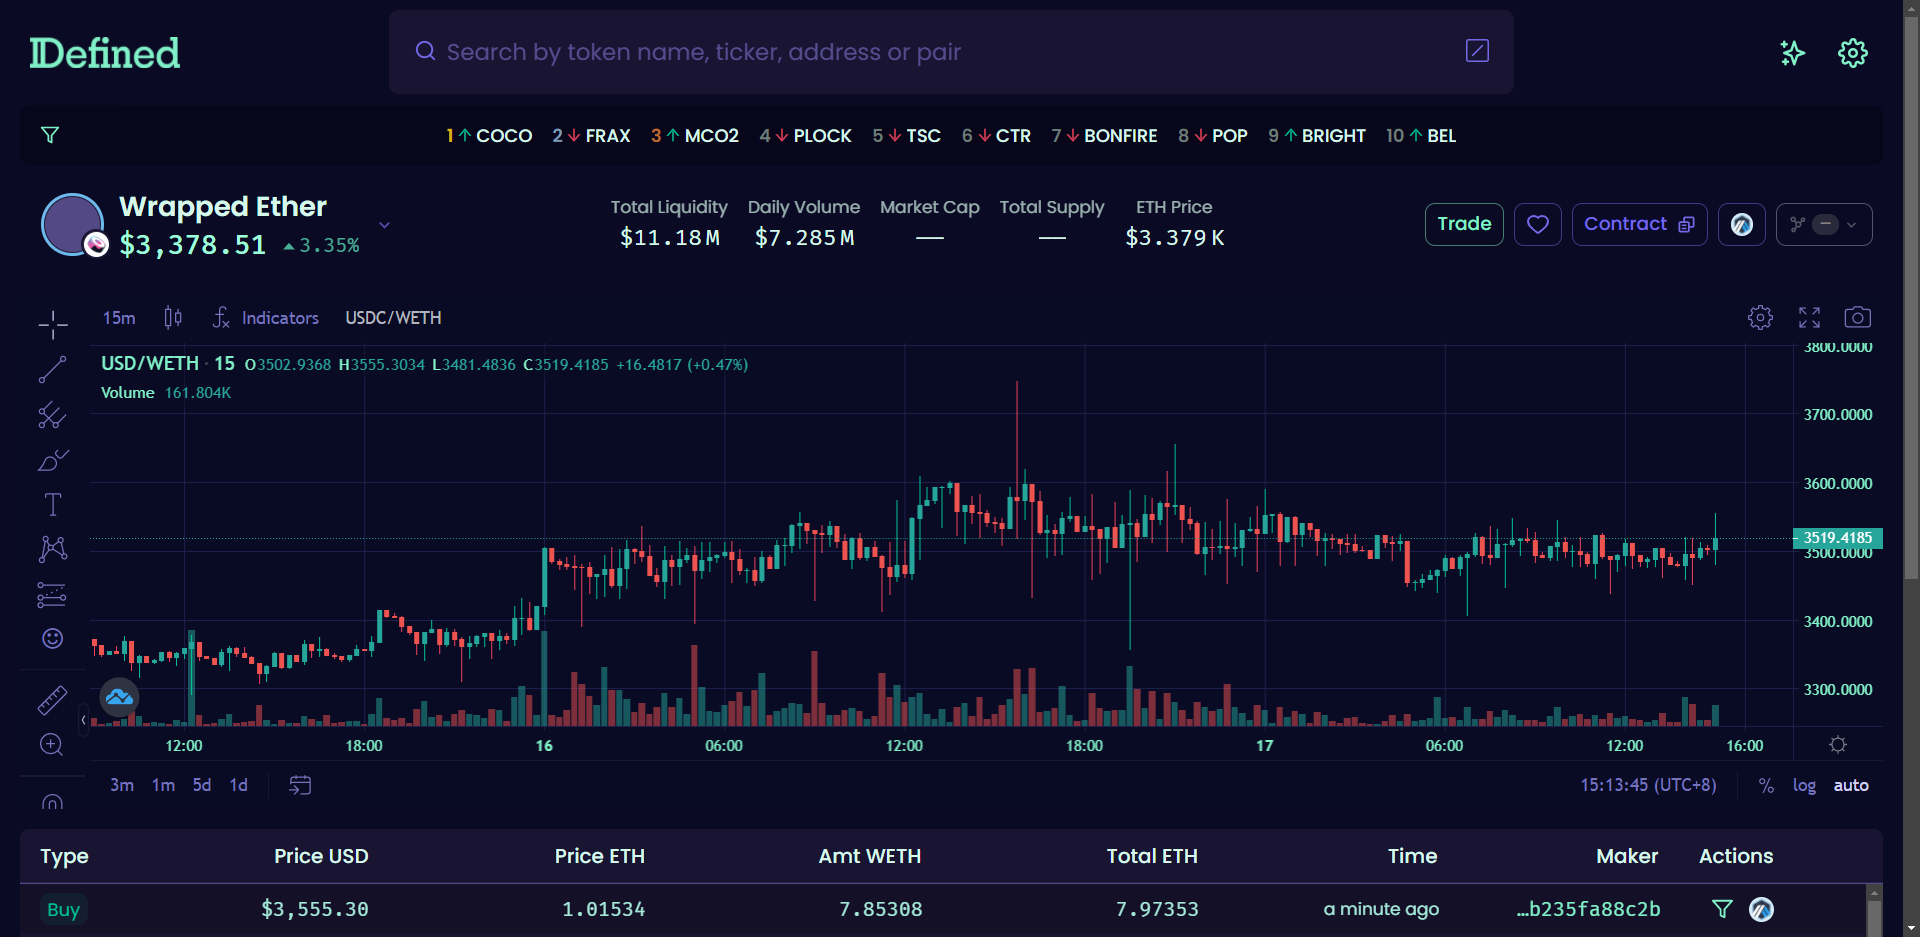Click the Time column header
The image size is (1920, 937).
[x=1412, y=856]
